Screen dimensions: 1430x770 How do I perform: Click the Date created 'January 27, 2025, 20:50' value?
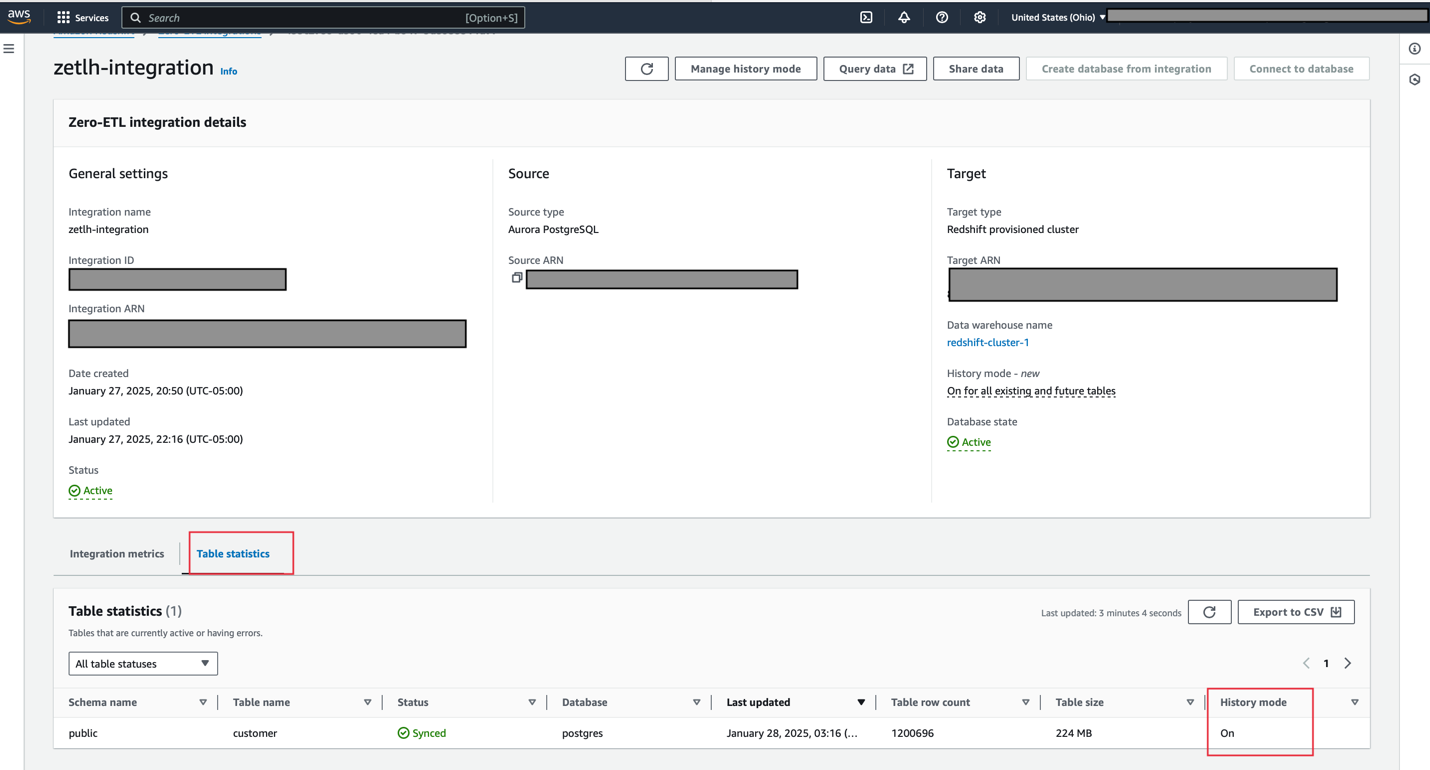point(156,391)
